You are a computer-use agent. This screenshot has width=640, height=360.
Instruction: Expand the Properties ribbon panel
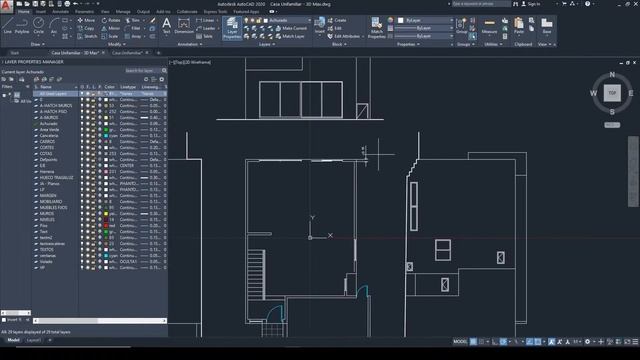[x=408, y=44]
